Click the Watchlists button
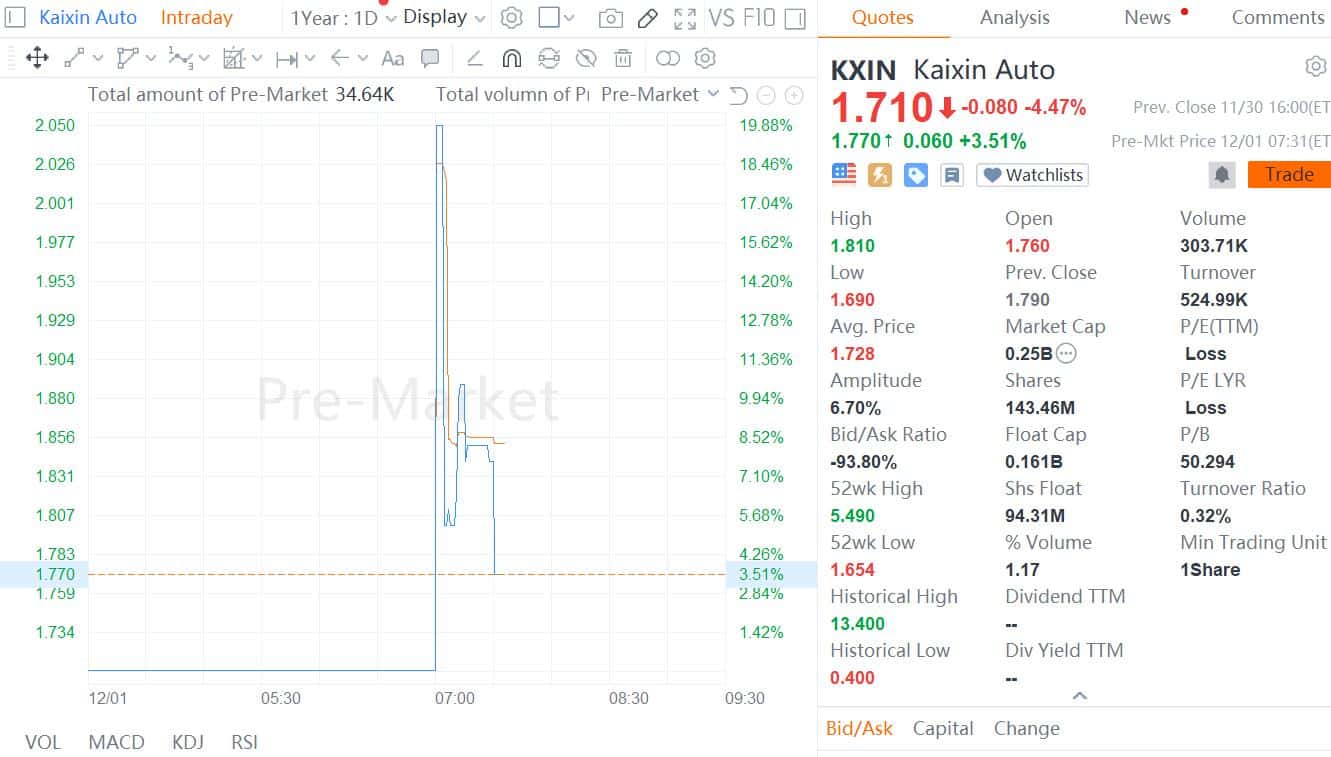Image resolution: width=1331 pixels, height=757 pixels. tap(1033, 175)
